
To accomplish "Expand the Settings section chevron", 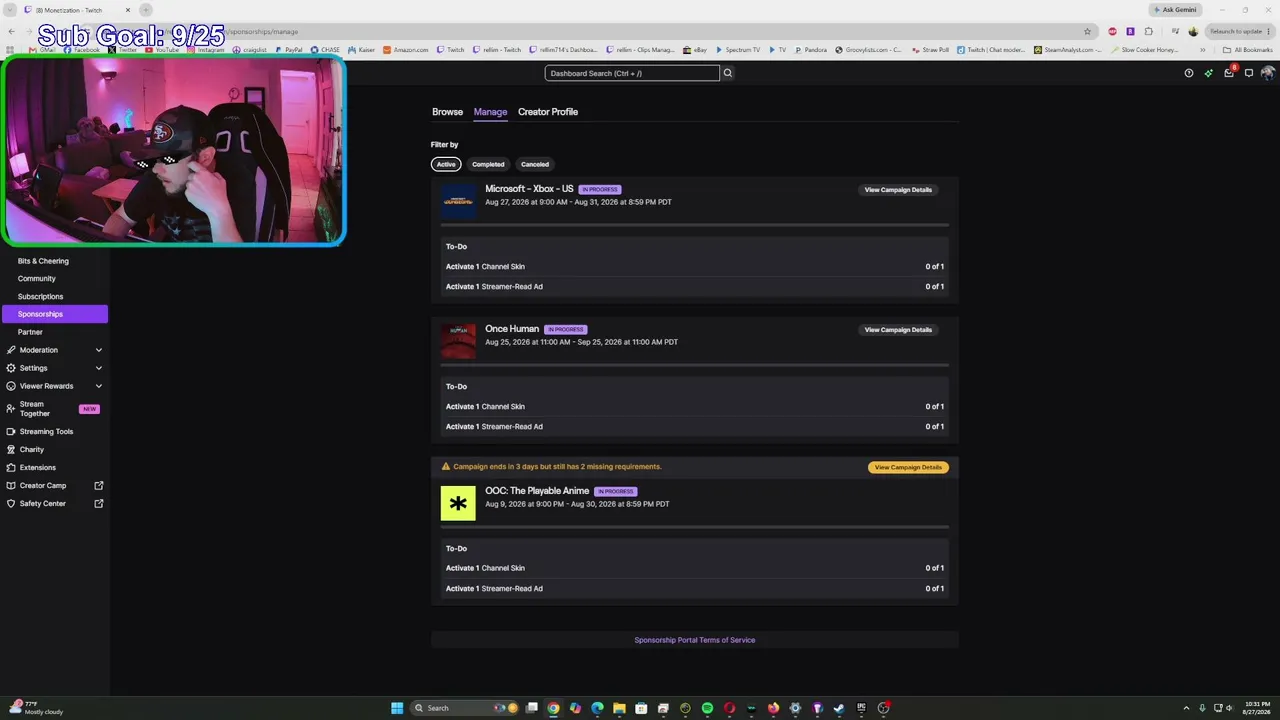I will point(99,368).
